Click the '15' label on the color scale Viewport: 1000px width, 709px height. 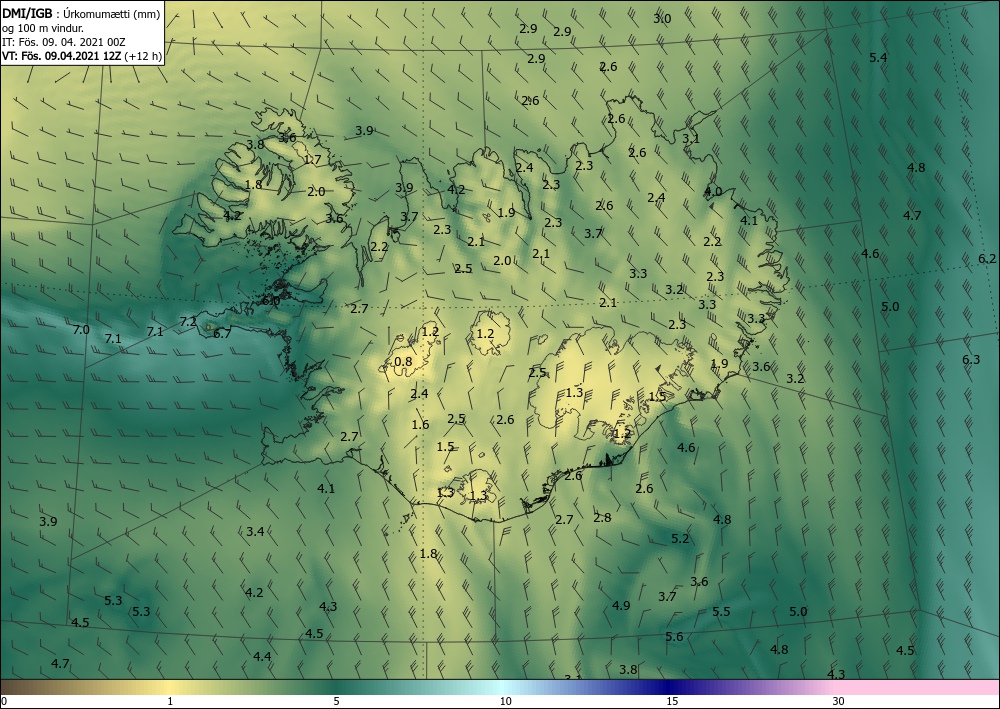[672, 701]
